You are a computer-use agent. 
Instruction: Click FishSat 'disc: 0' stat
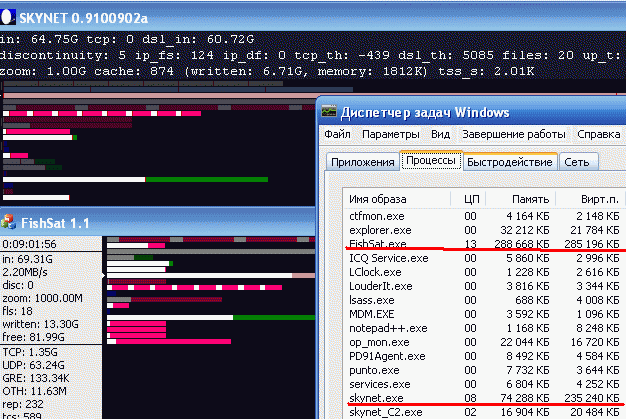point(18,285)
